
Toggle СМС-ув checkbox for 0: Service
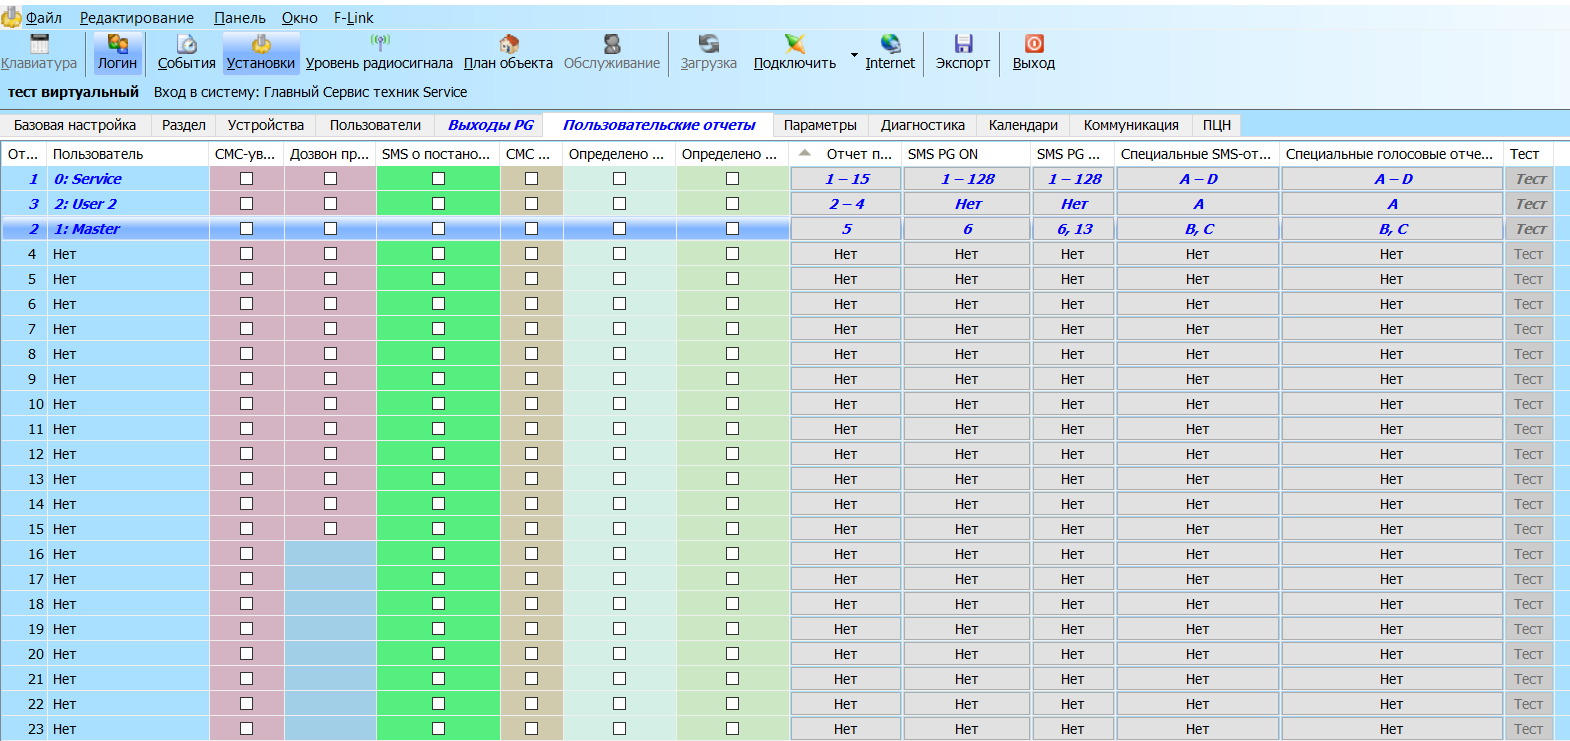(x=247, y=179)
